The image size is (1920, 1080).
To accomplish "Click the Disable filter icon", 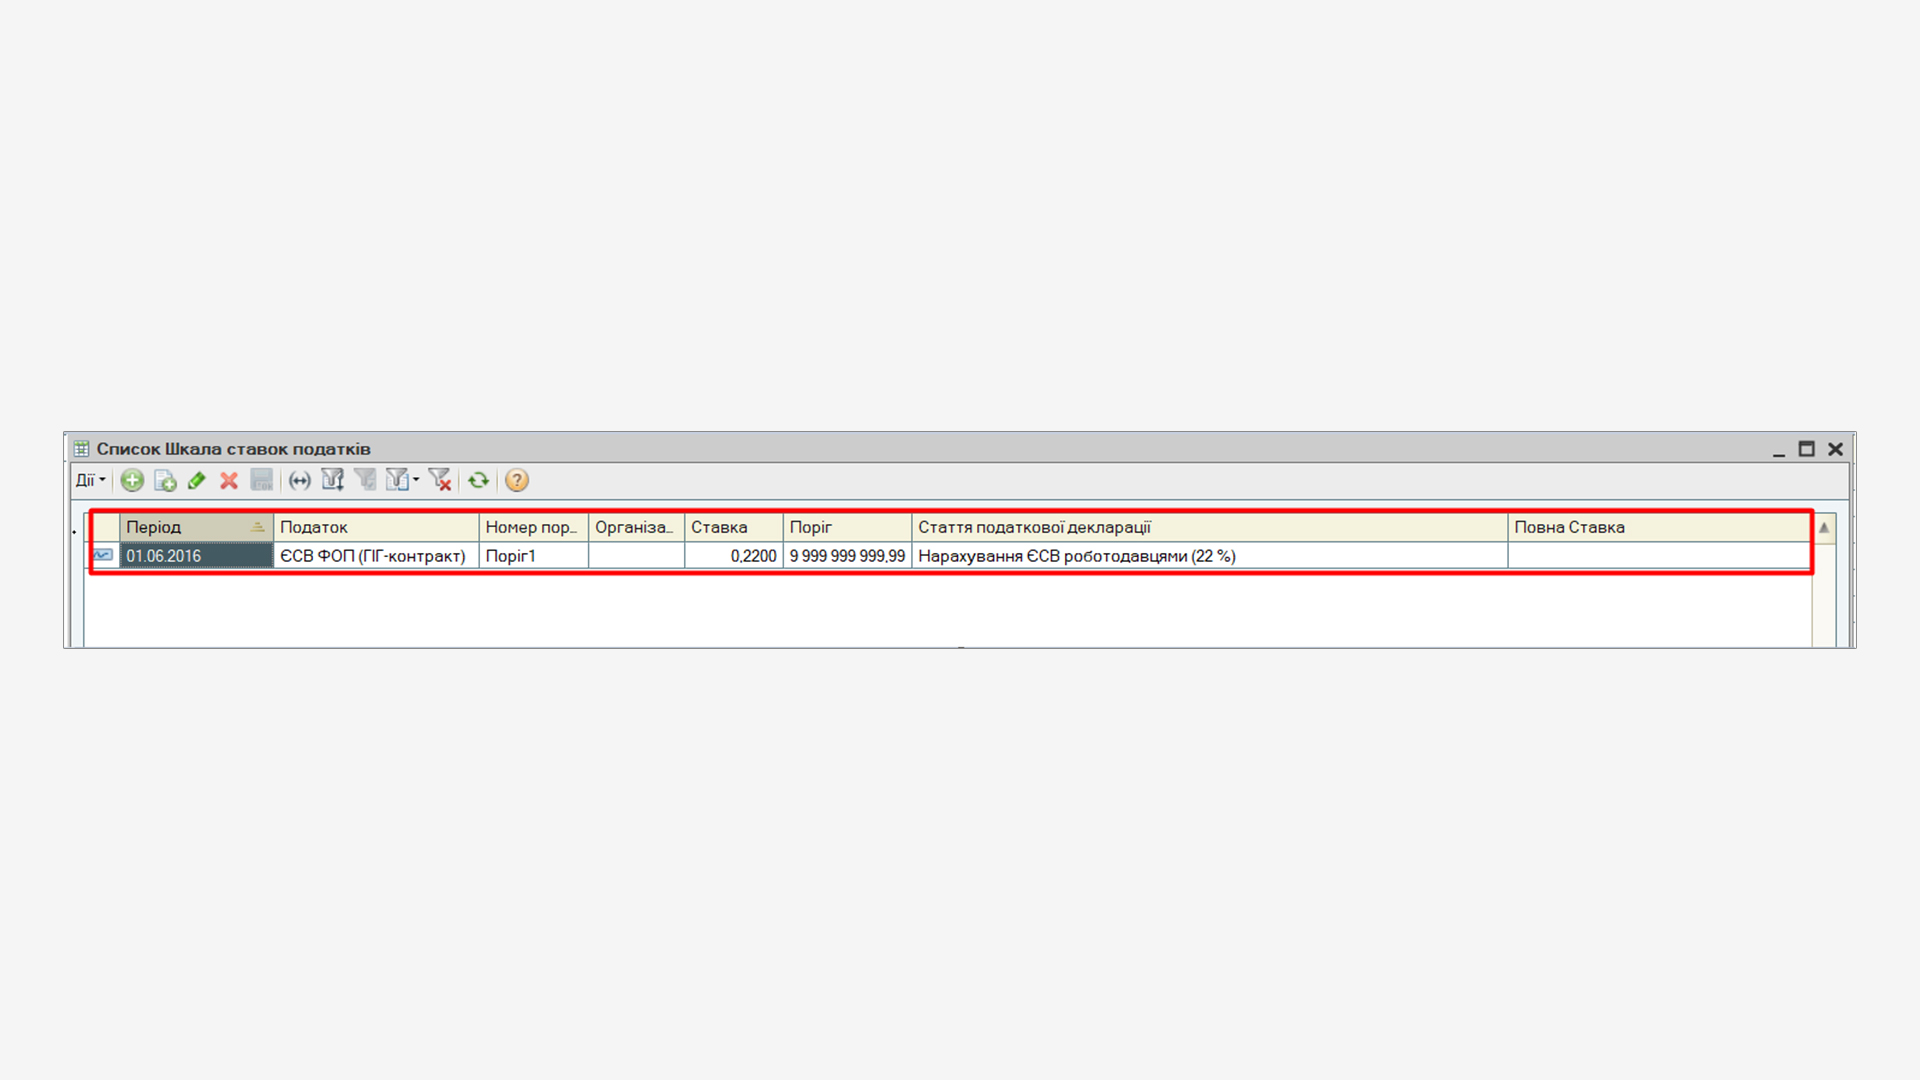I will pyautogui.click(x=440, y=481).
